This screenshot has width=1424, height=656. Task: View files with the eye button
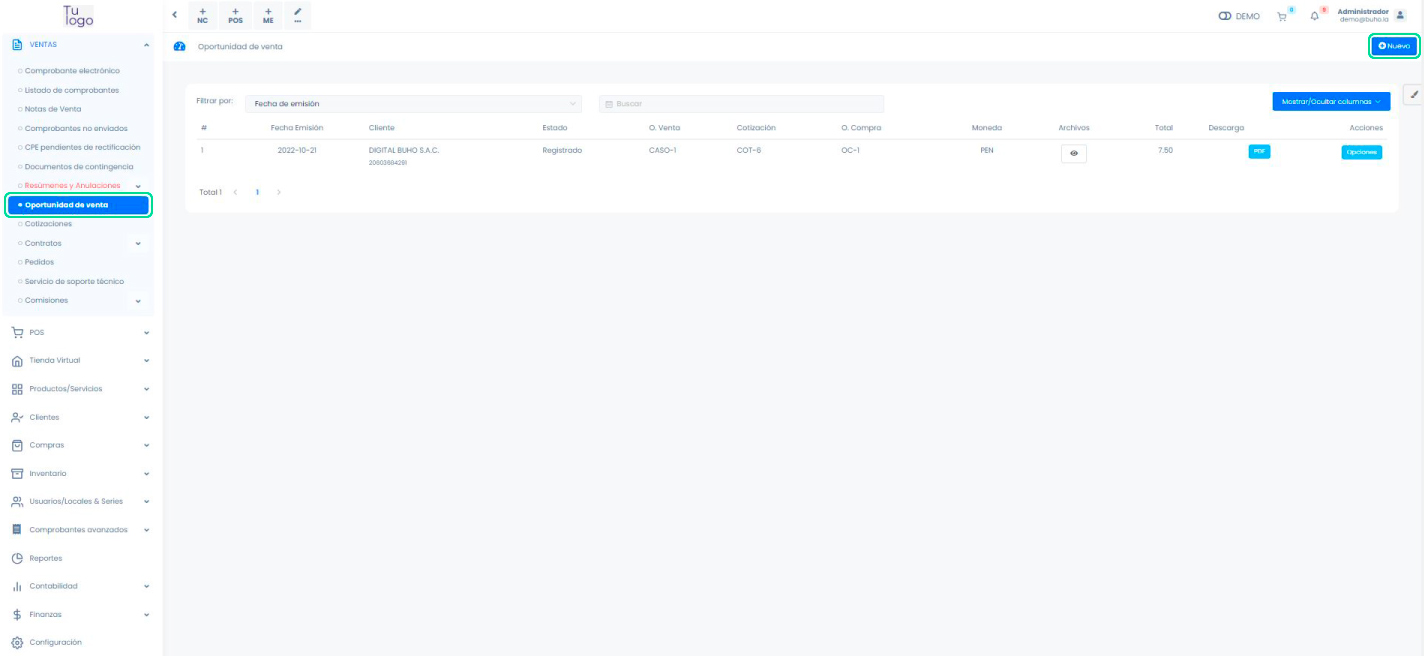point(1073,153)
